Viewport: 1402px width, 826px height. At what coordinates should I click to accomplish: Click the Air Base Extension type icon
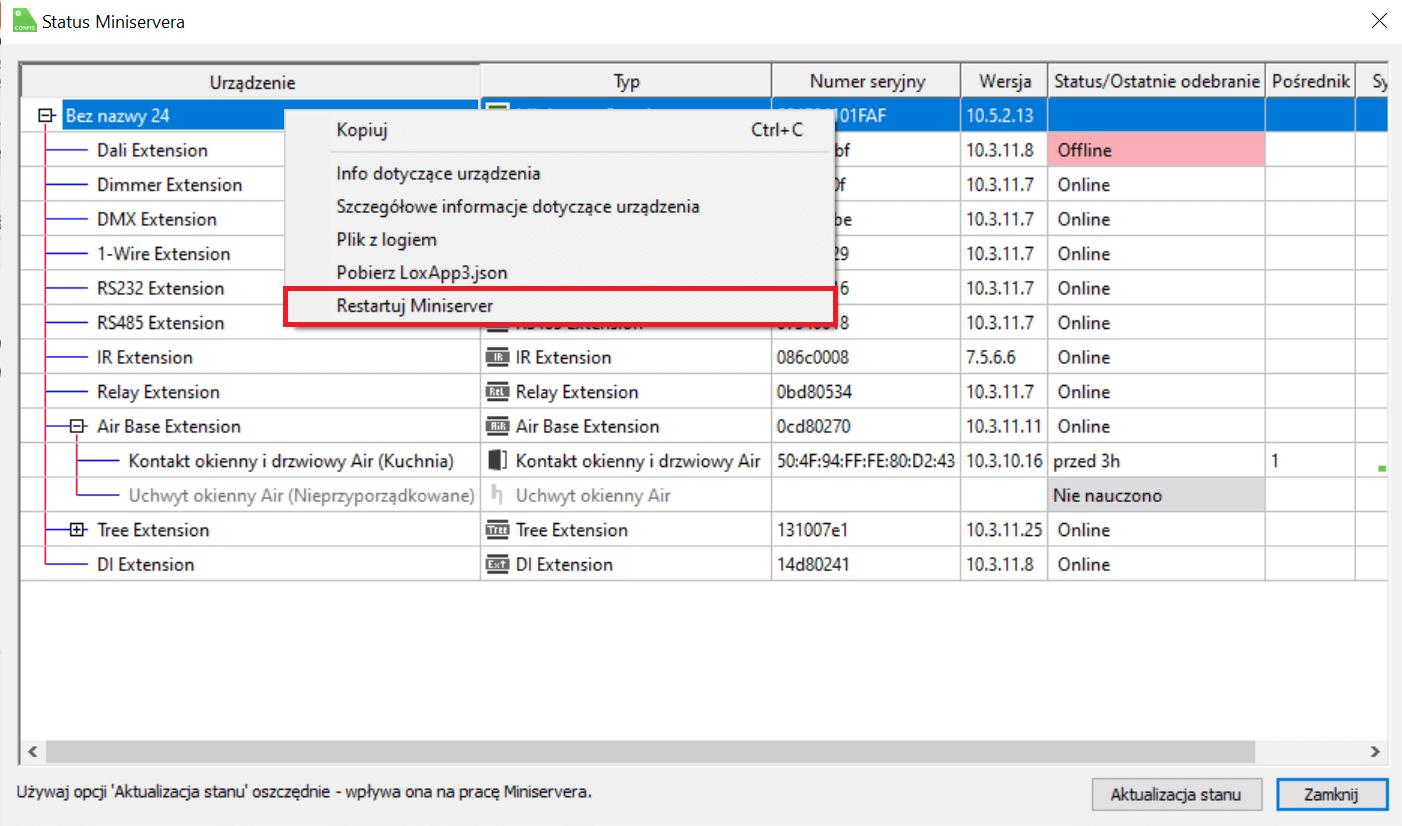click(497, 427)
